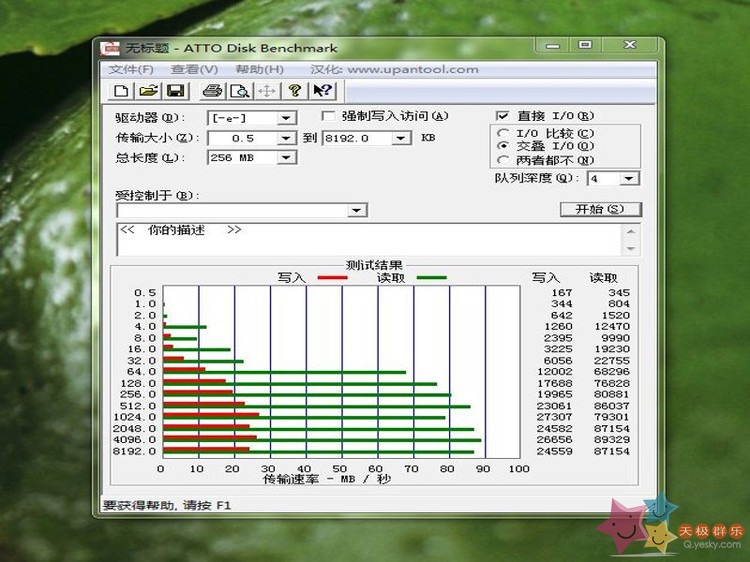Viewport: 750px width, 562px height.
Task: Click 汉化: www.upantool.com text in menu bar
Action: 395,69
